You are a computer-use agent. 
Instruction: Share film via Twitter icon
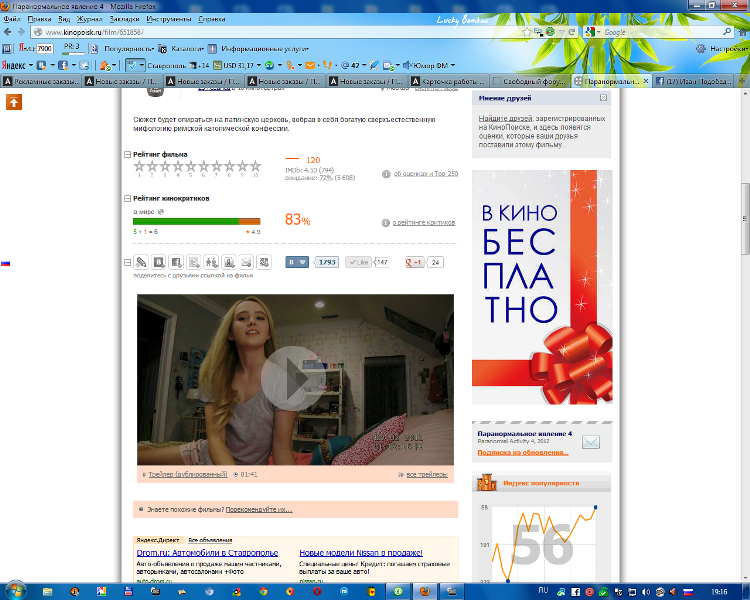coord(194,262)
